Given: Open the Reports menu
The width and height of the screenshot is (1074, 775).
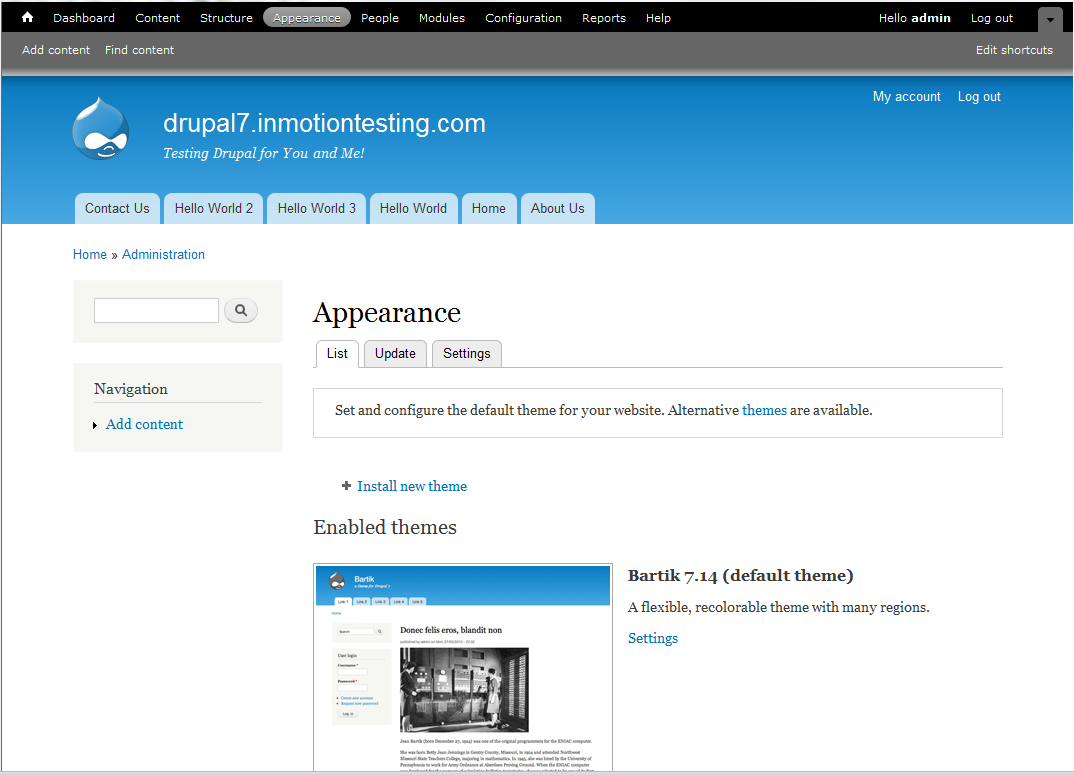Looking at the screenshot, I should (603, 17).
